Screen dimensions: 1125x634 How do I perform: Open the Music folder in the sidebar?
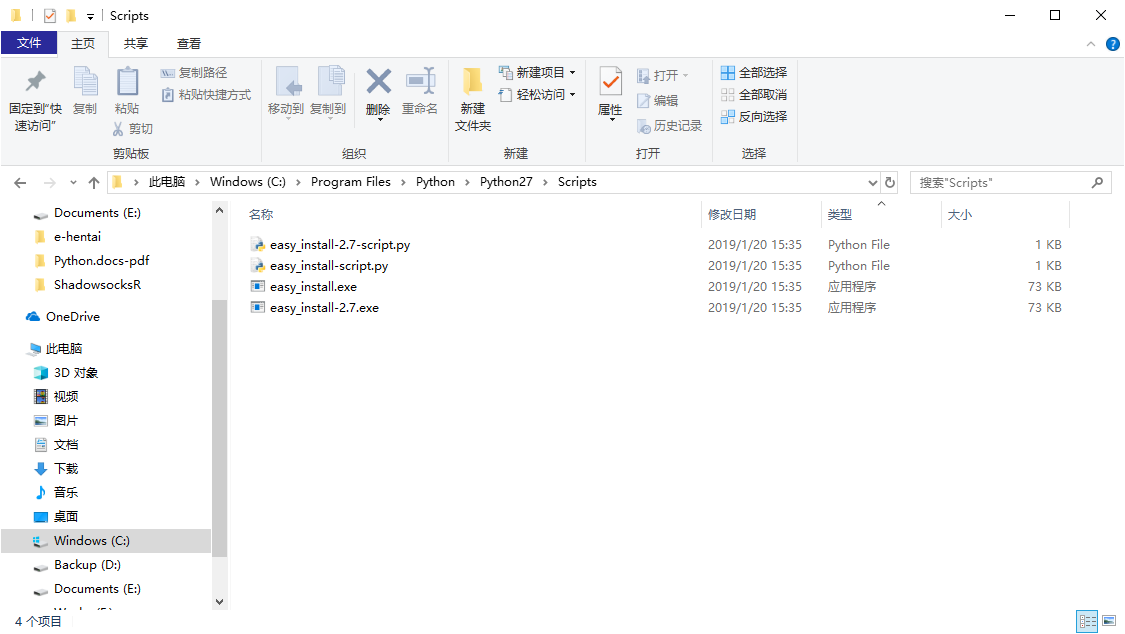pos(66,493)
